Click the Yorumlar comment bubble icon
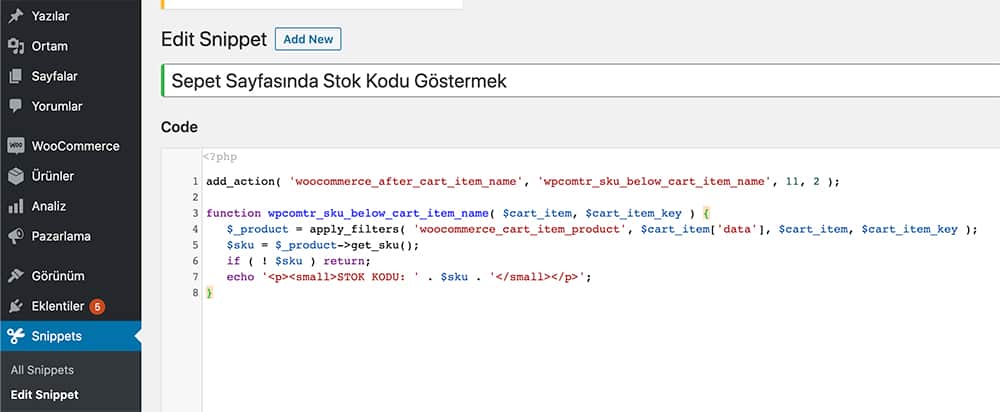Viewport: 1000px width, 412px height. (x=16, y=106)
